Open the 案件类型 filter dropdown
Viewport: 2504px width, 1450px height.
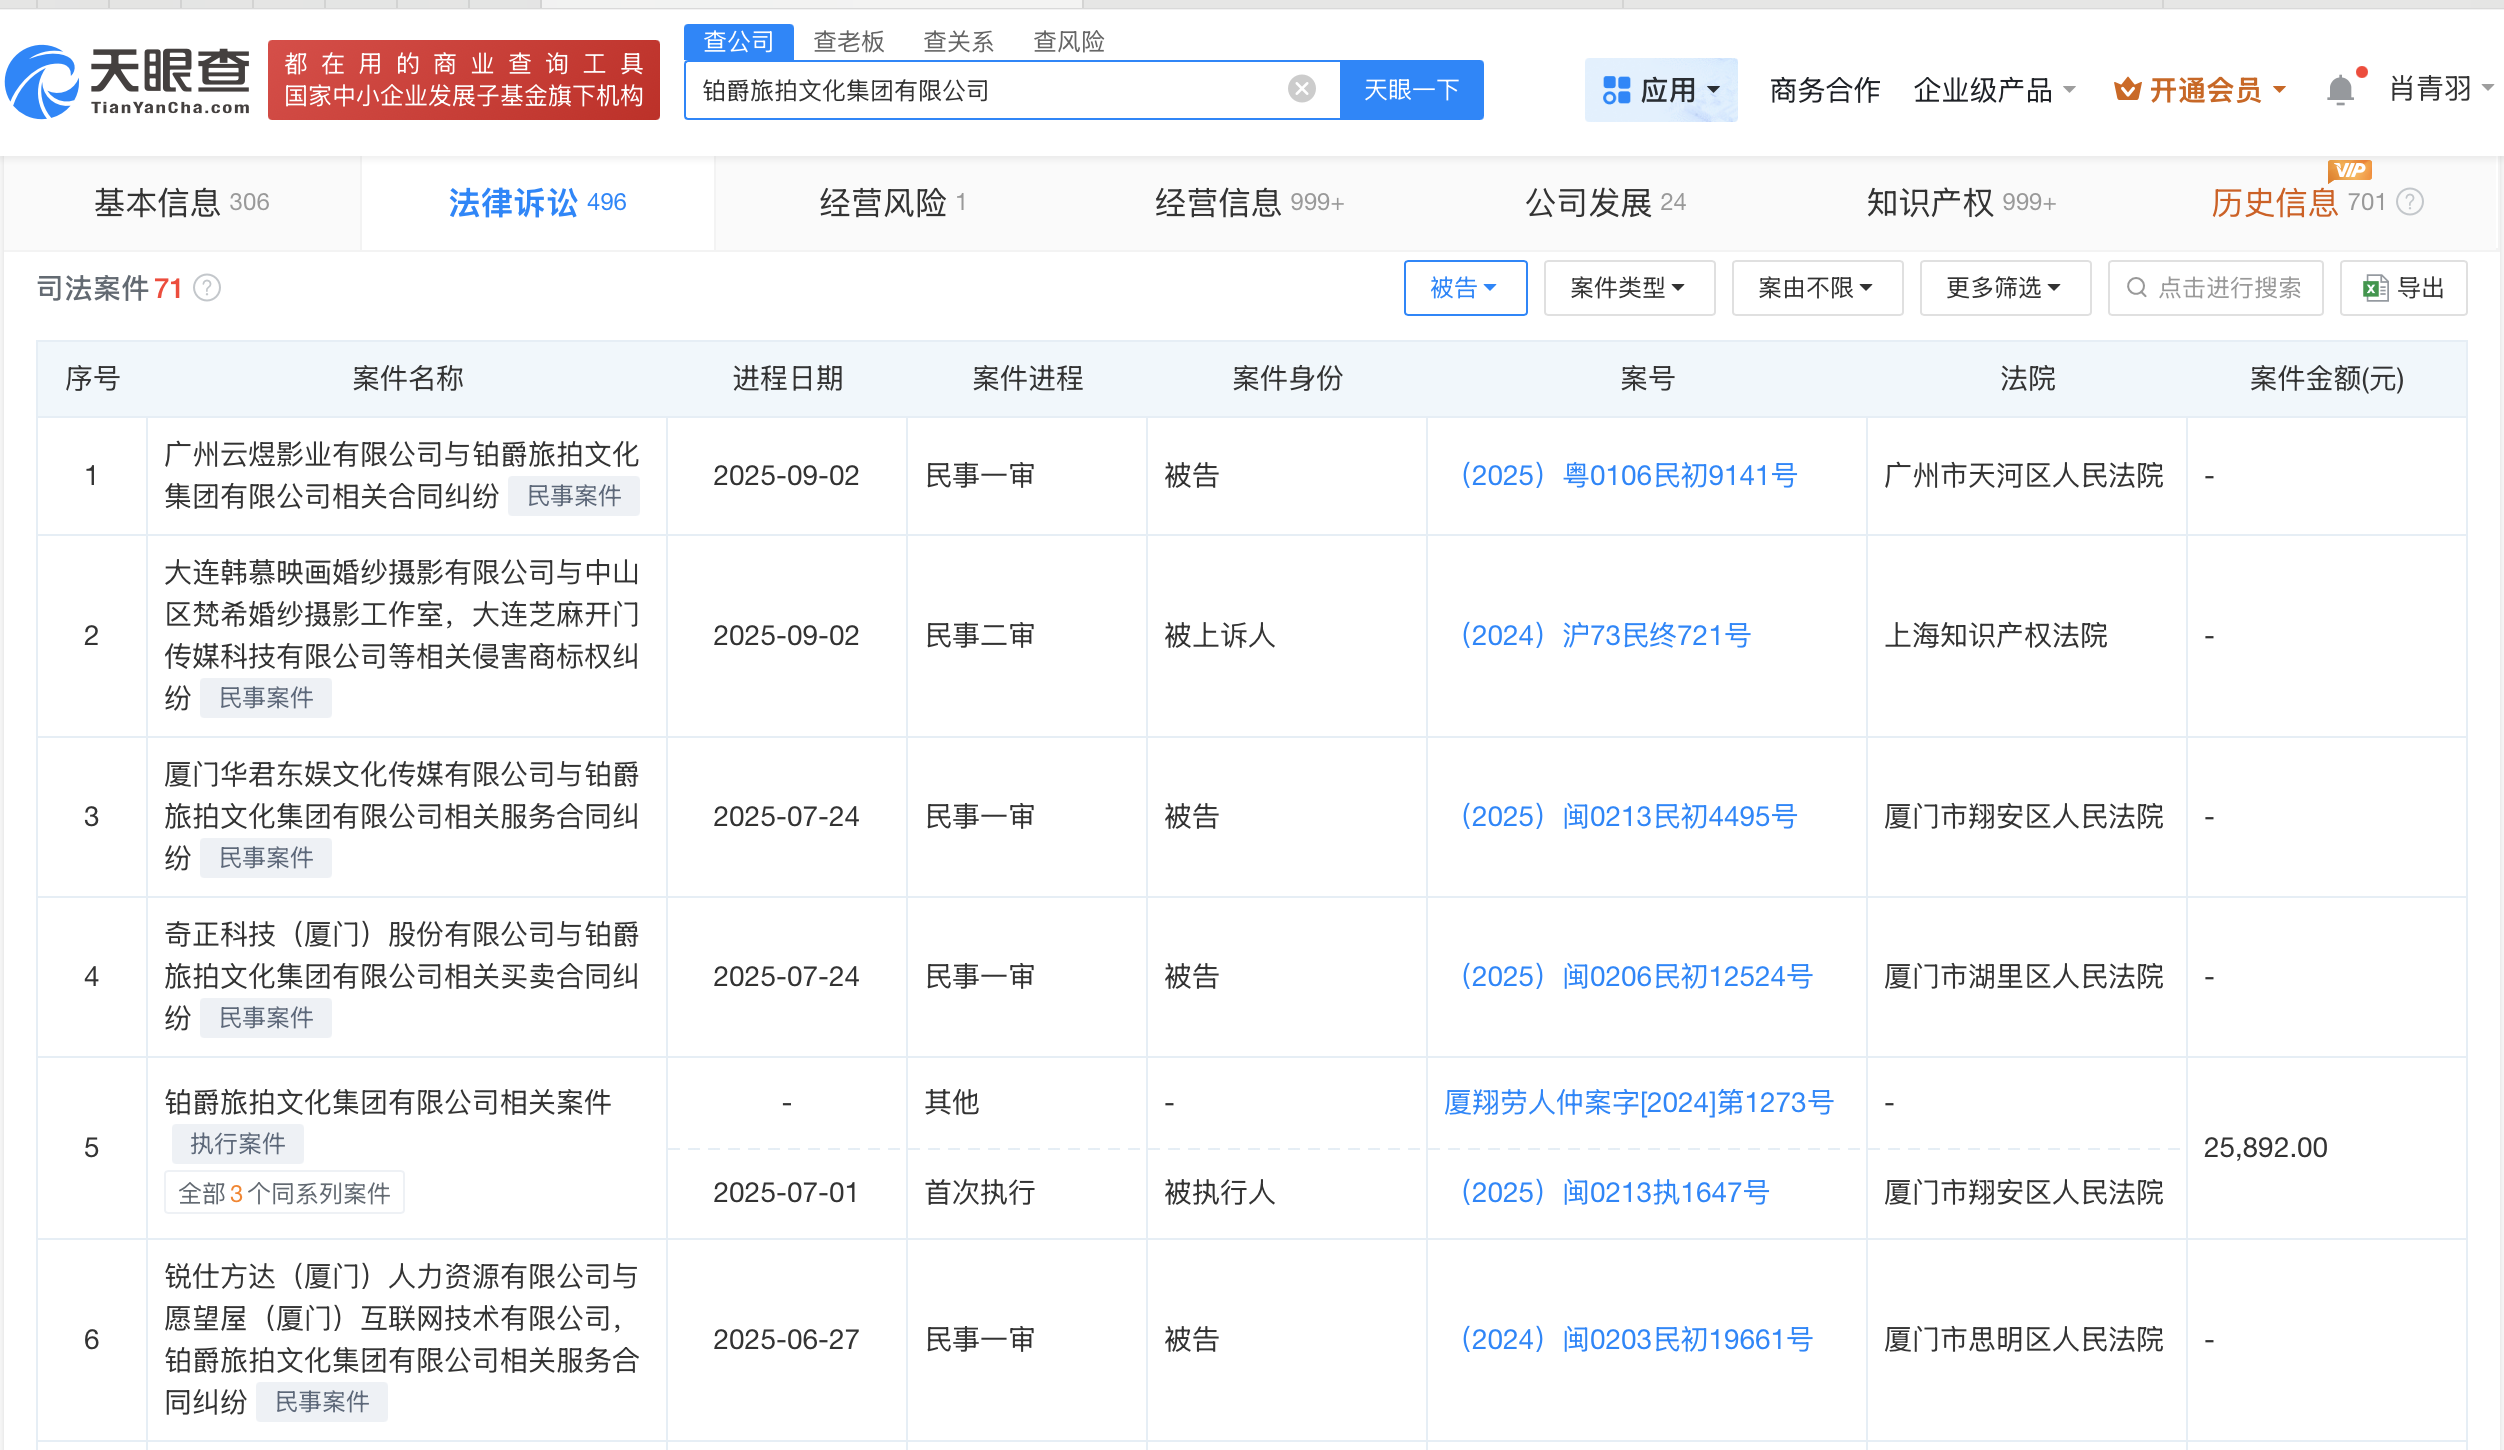1629,288
